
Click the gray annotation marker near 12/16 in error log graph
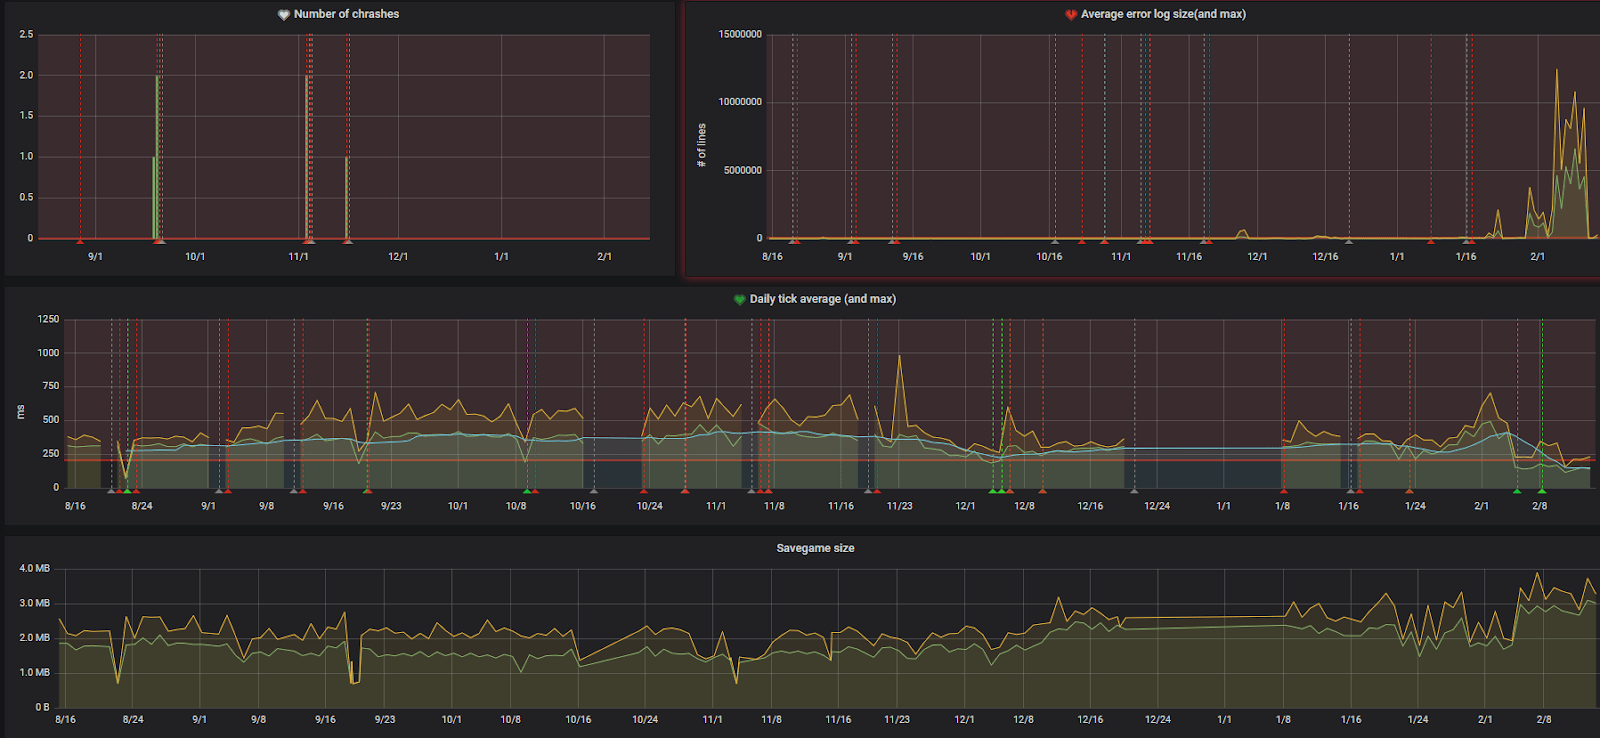1348,240
